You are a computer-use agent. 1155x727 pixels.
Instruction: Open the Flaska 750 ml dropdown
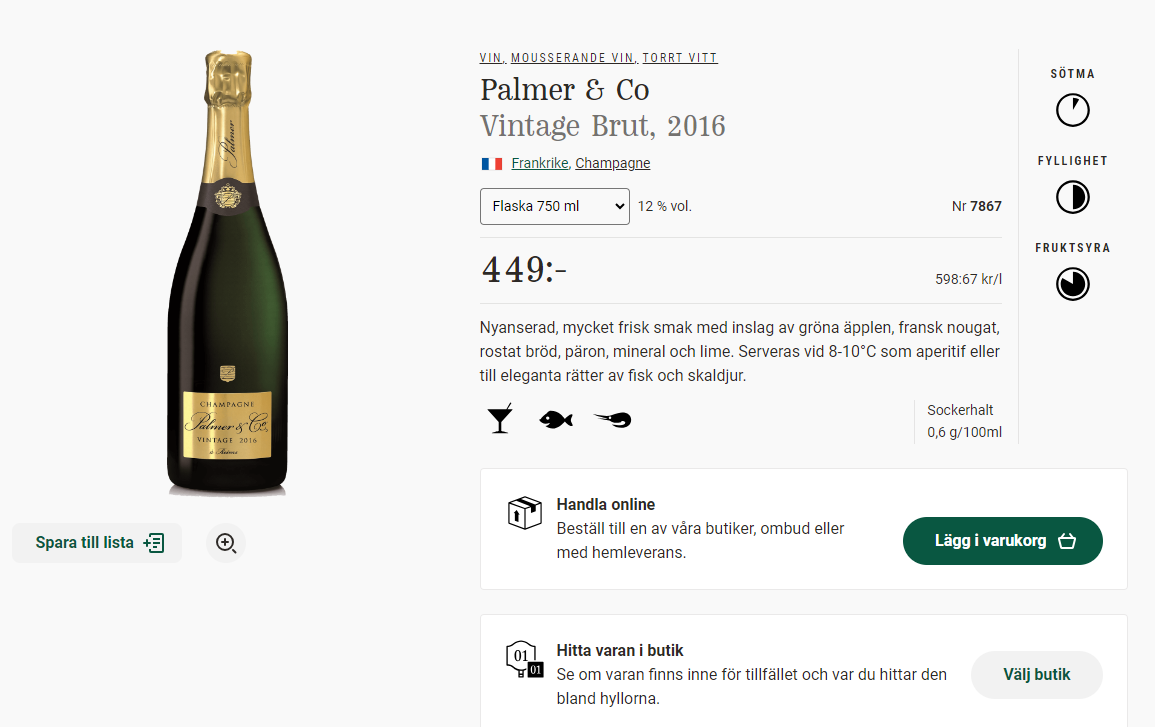tap(555, 207)
